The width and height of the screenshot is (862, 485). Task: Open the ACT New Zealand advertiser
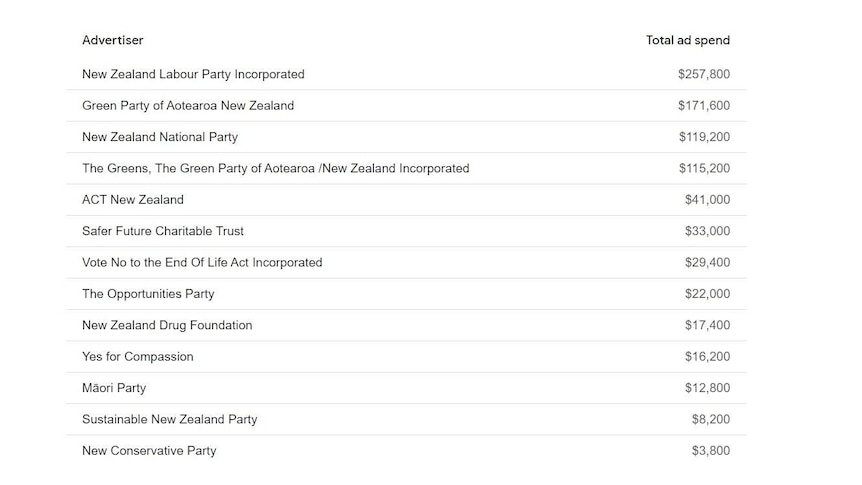click(406, 200)
